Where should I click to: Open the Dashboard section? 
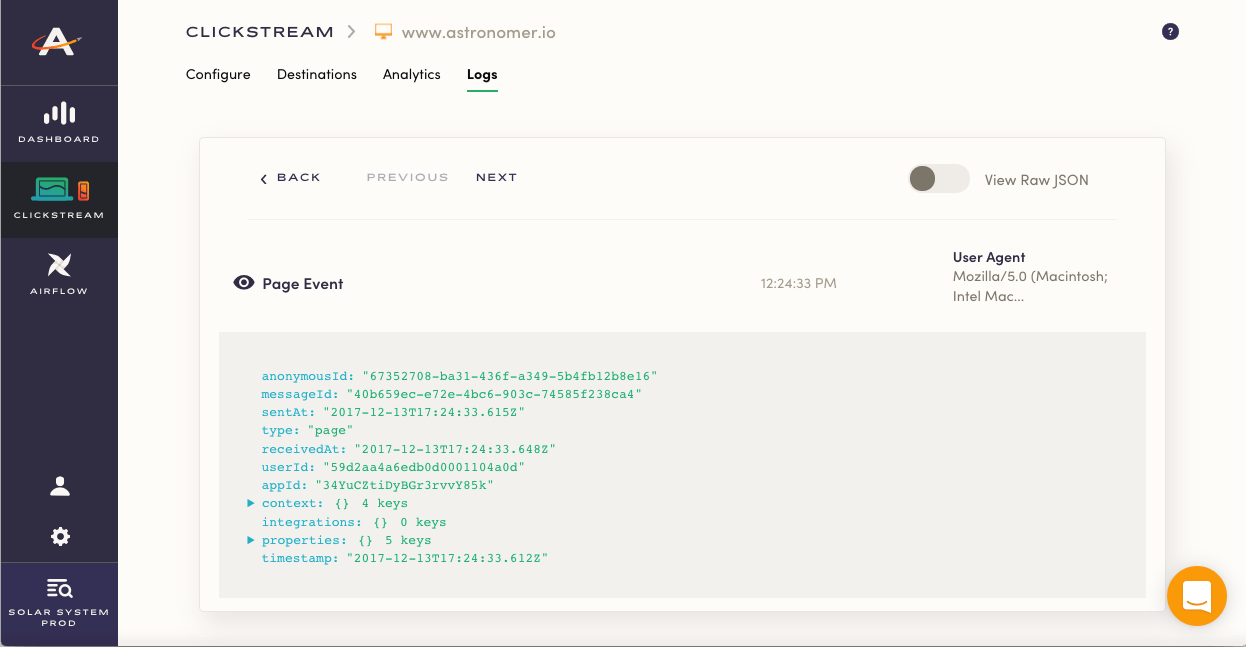pos(59,123)
